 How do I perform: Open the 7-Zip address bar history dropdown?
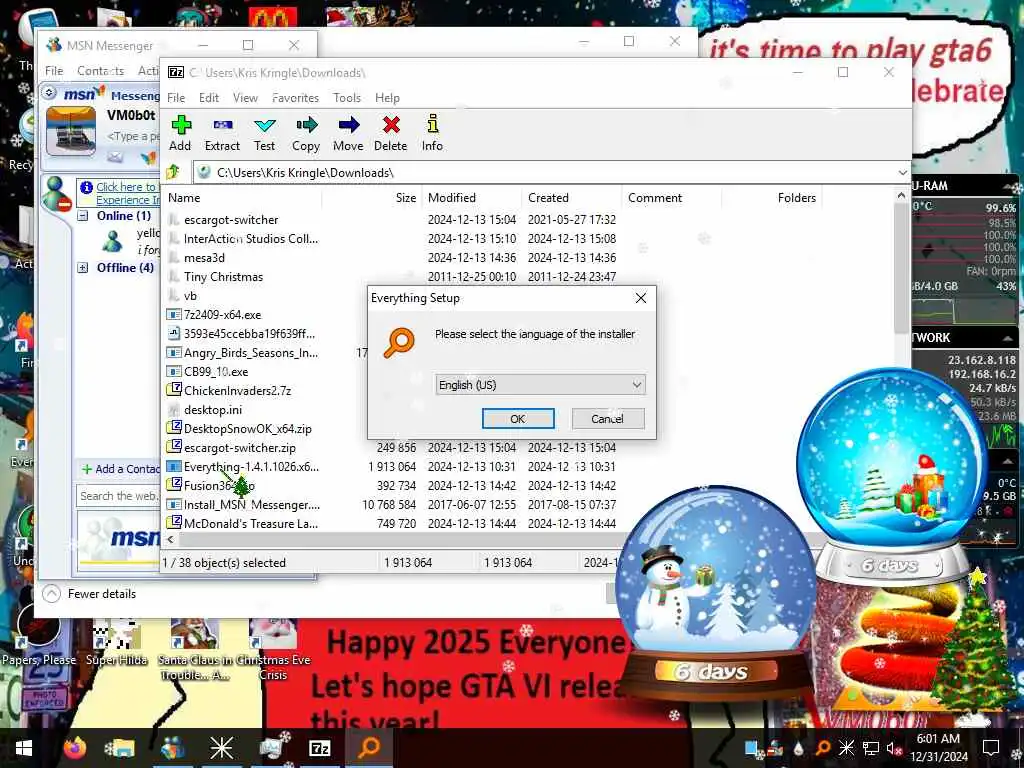pos(902,172)
